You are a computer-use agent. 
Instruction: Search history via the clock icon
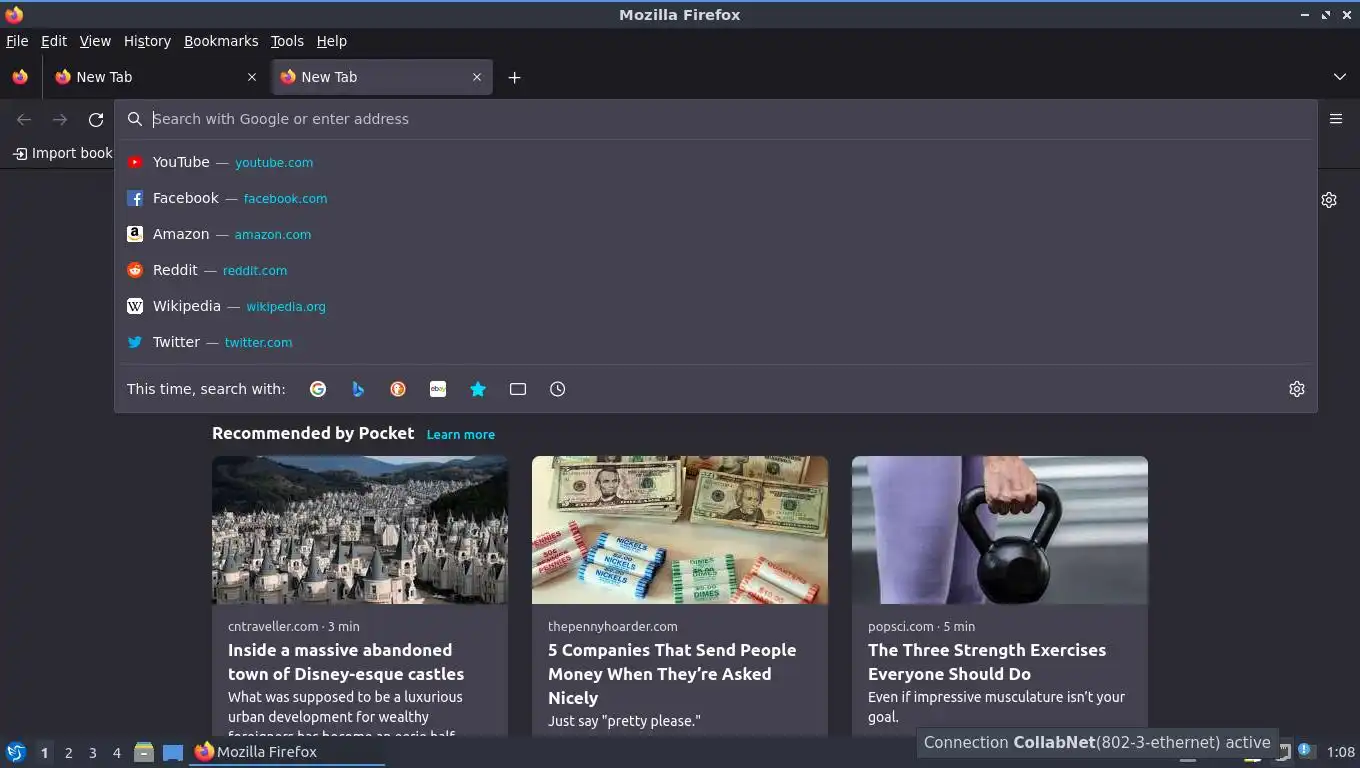tap(558, 389)
